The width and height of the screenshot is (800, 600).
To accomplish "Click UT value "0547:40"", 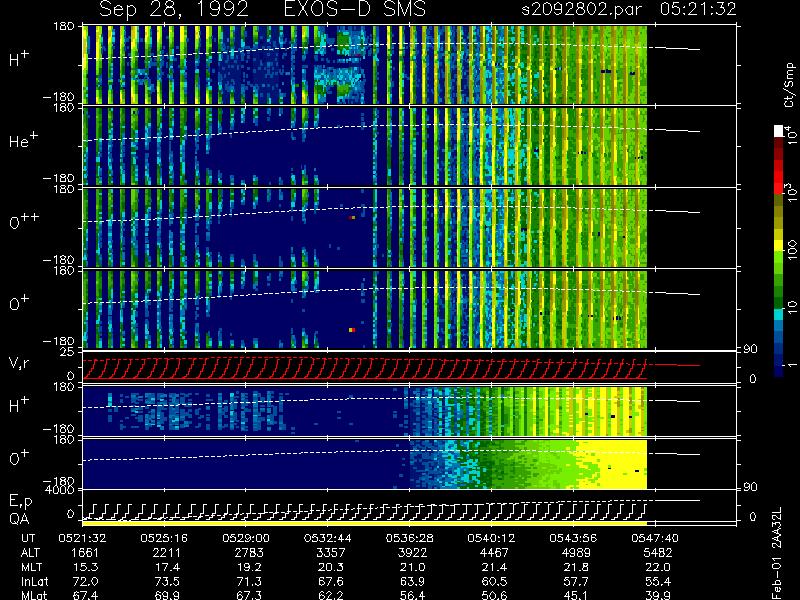I will coord(655,538).
